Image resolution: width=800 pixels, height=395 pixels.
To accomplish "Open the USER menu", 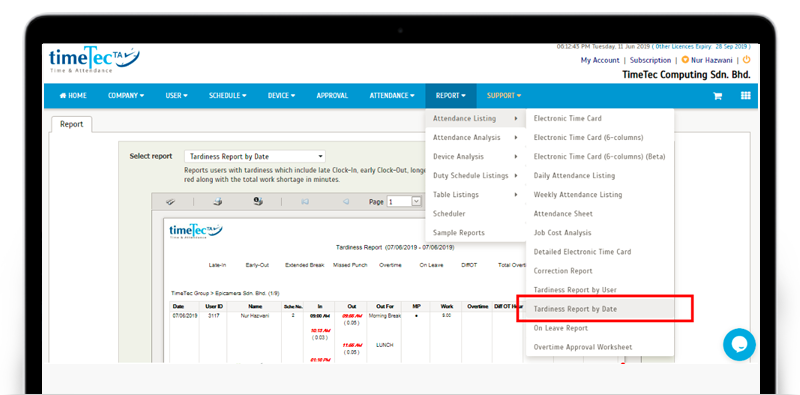I will [x=177, y=95].
